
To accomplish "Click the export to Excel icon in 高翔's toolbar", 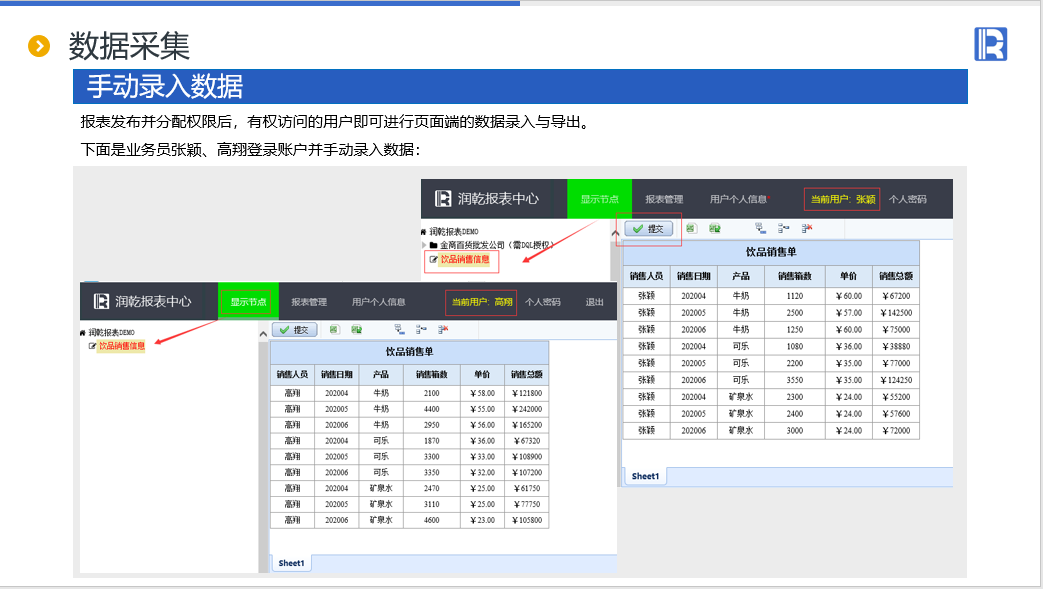I will [x=334, y=328].
